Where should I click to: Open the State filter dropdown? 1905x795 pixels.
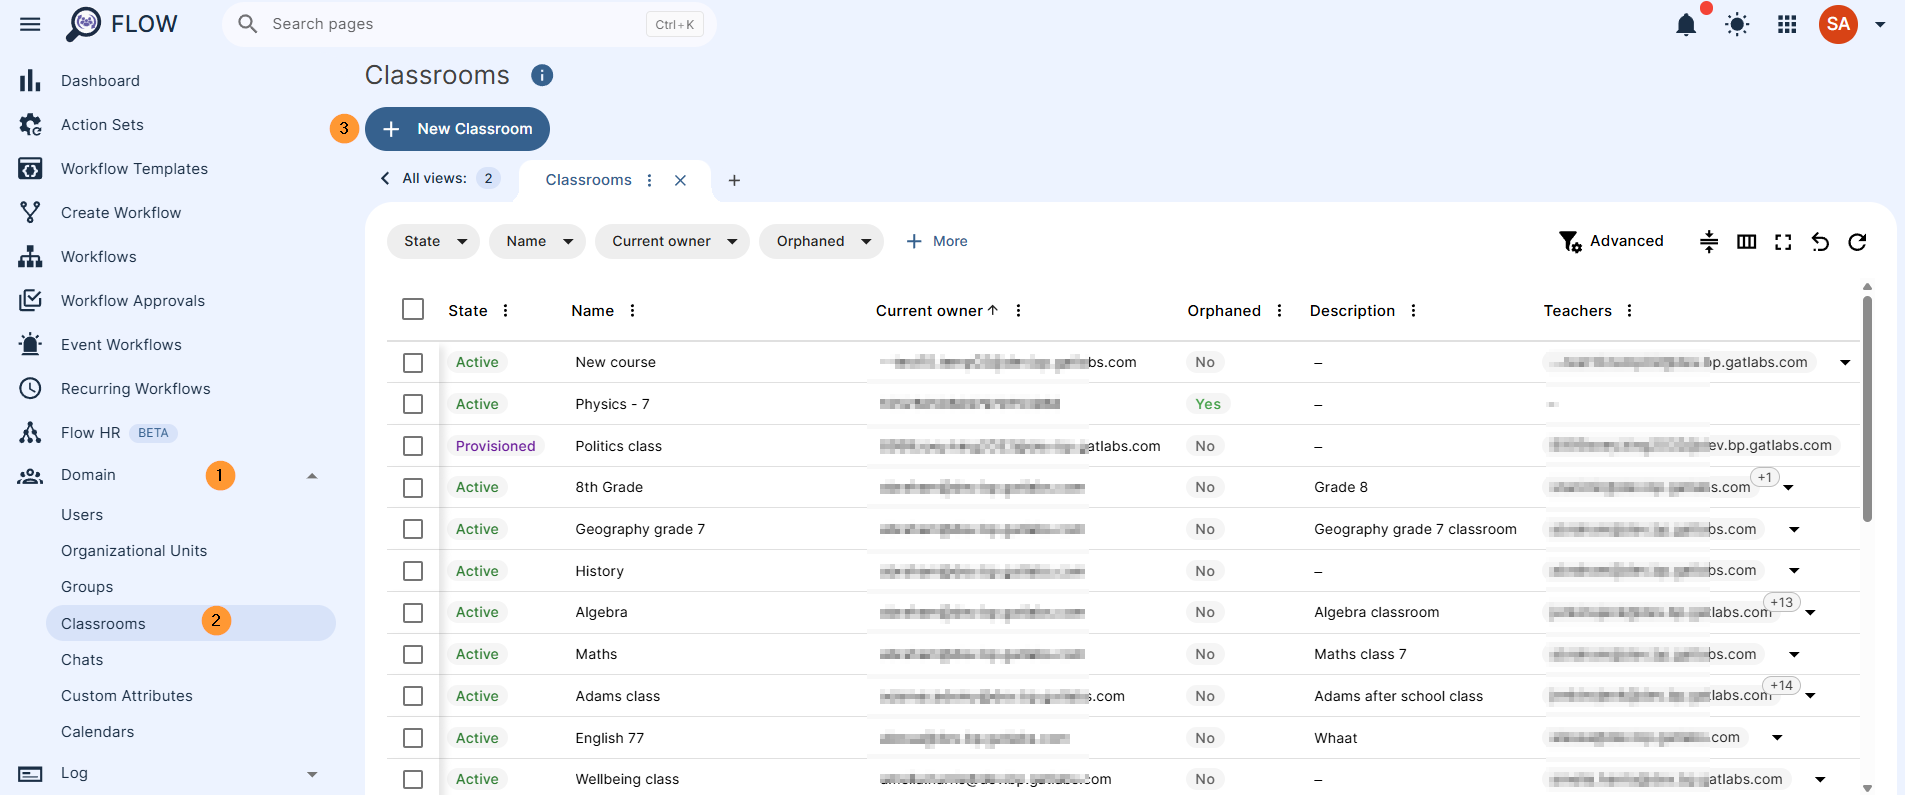[x=434, y=241]
